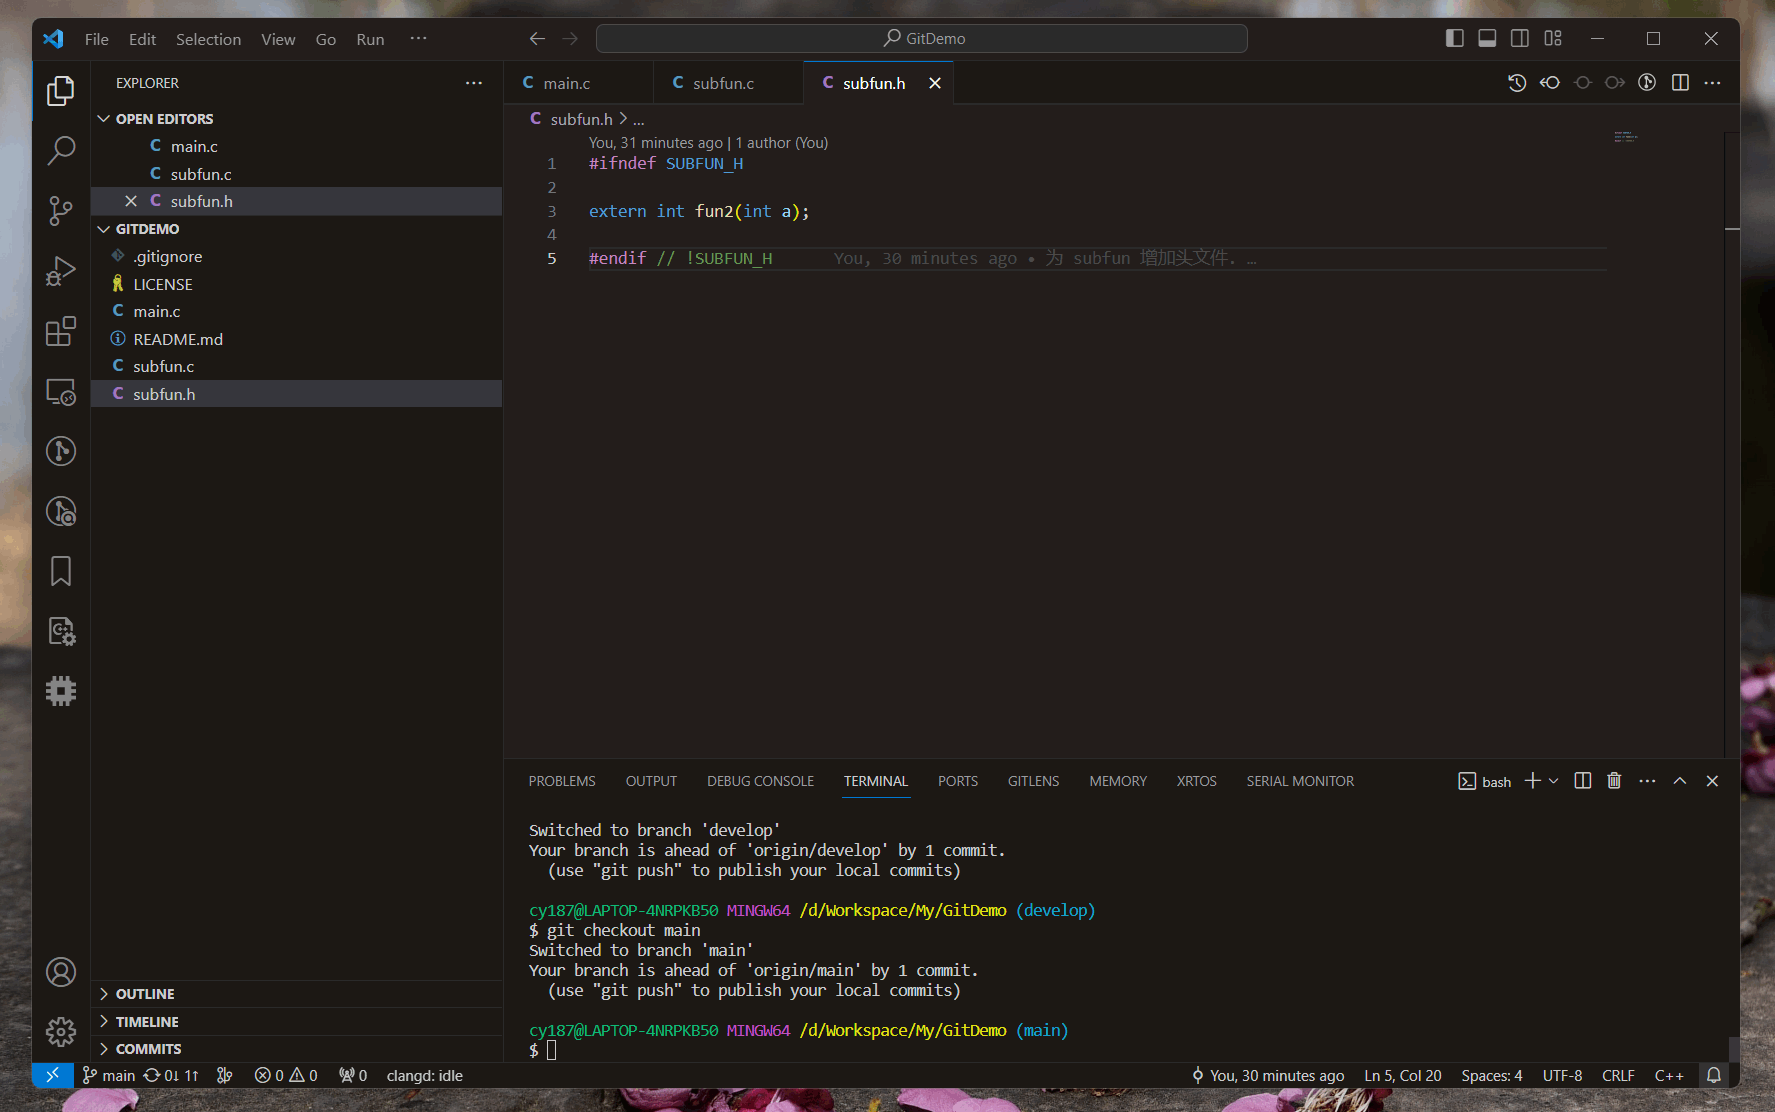1775x1112 pixels.
Task: Open changes with previous revision
Action: [1550, 83]
